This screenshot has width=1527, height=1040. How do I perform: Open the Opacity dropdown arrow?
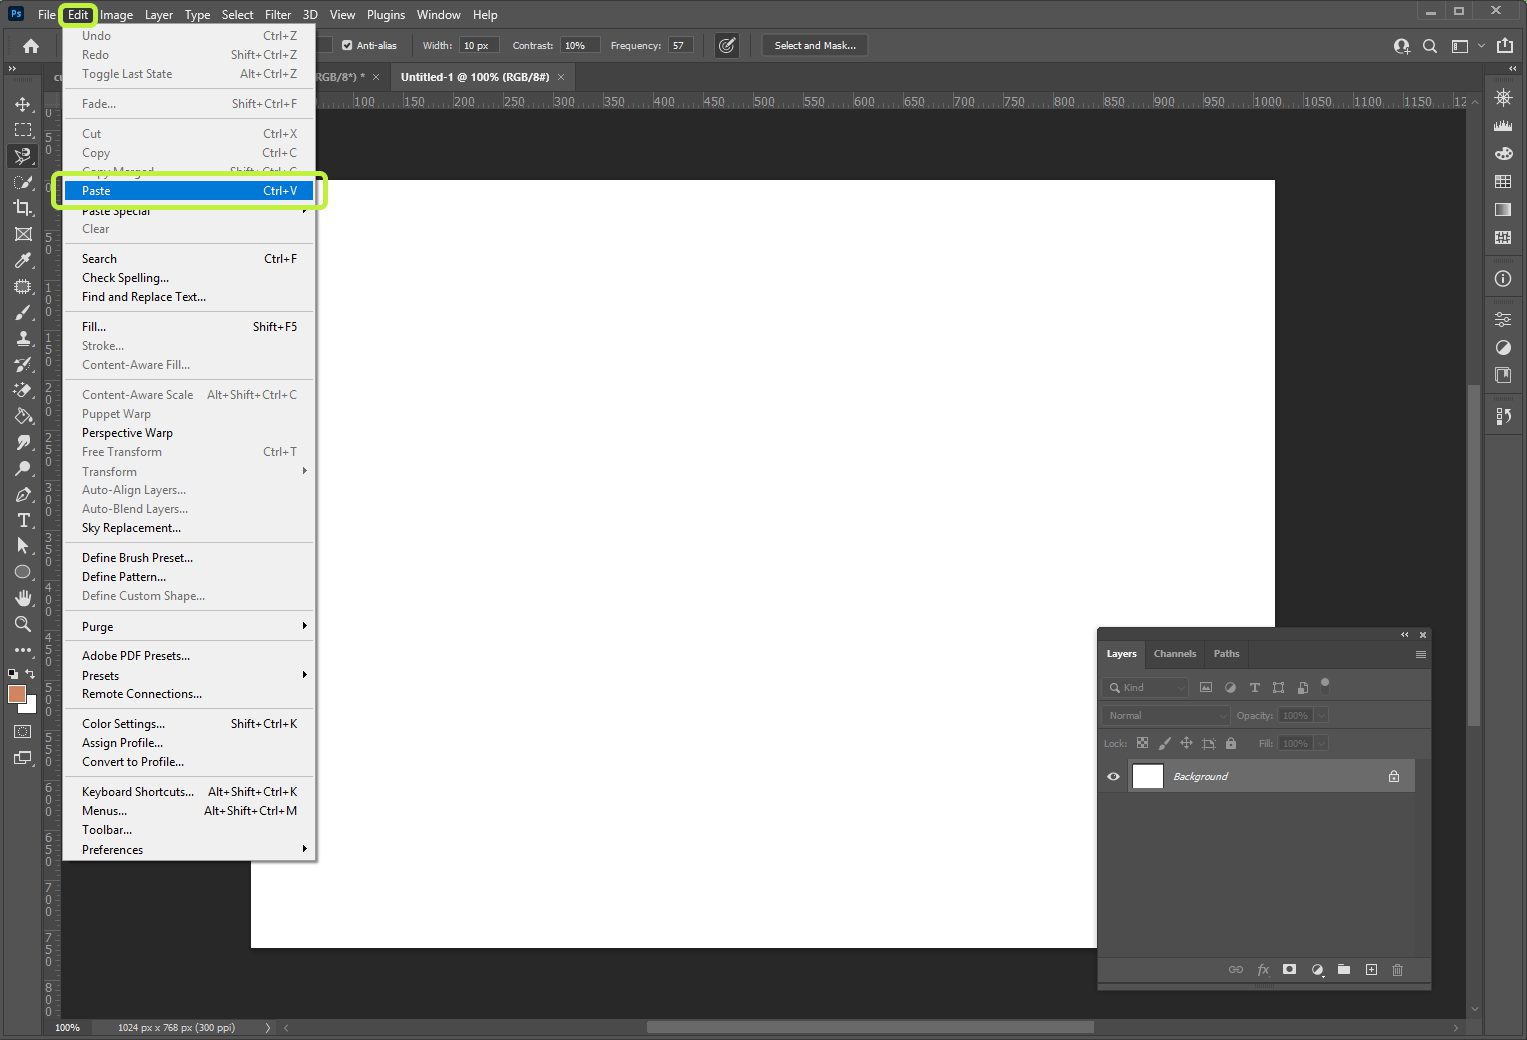[1321, 716]
